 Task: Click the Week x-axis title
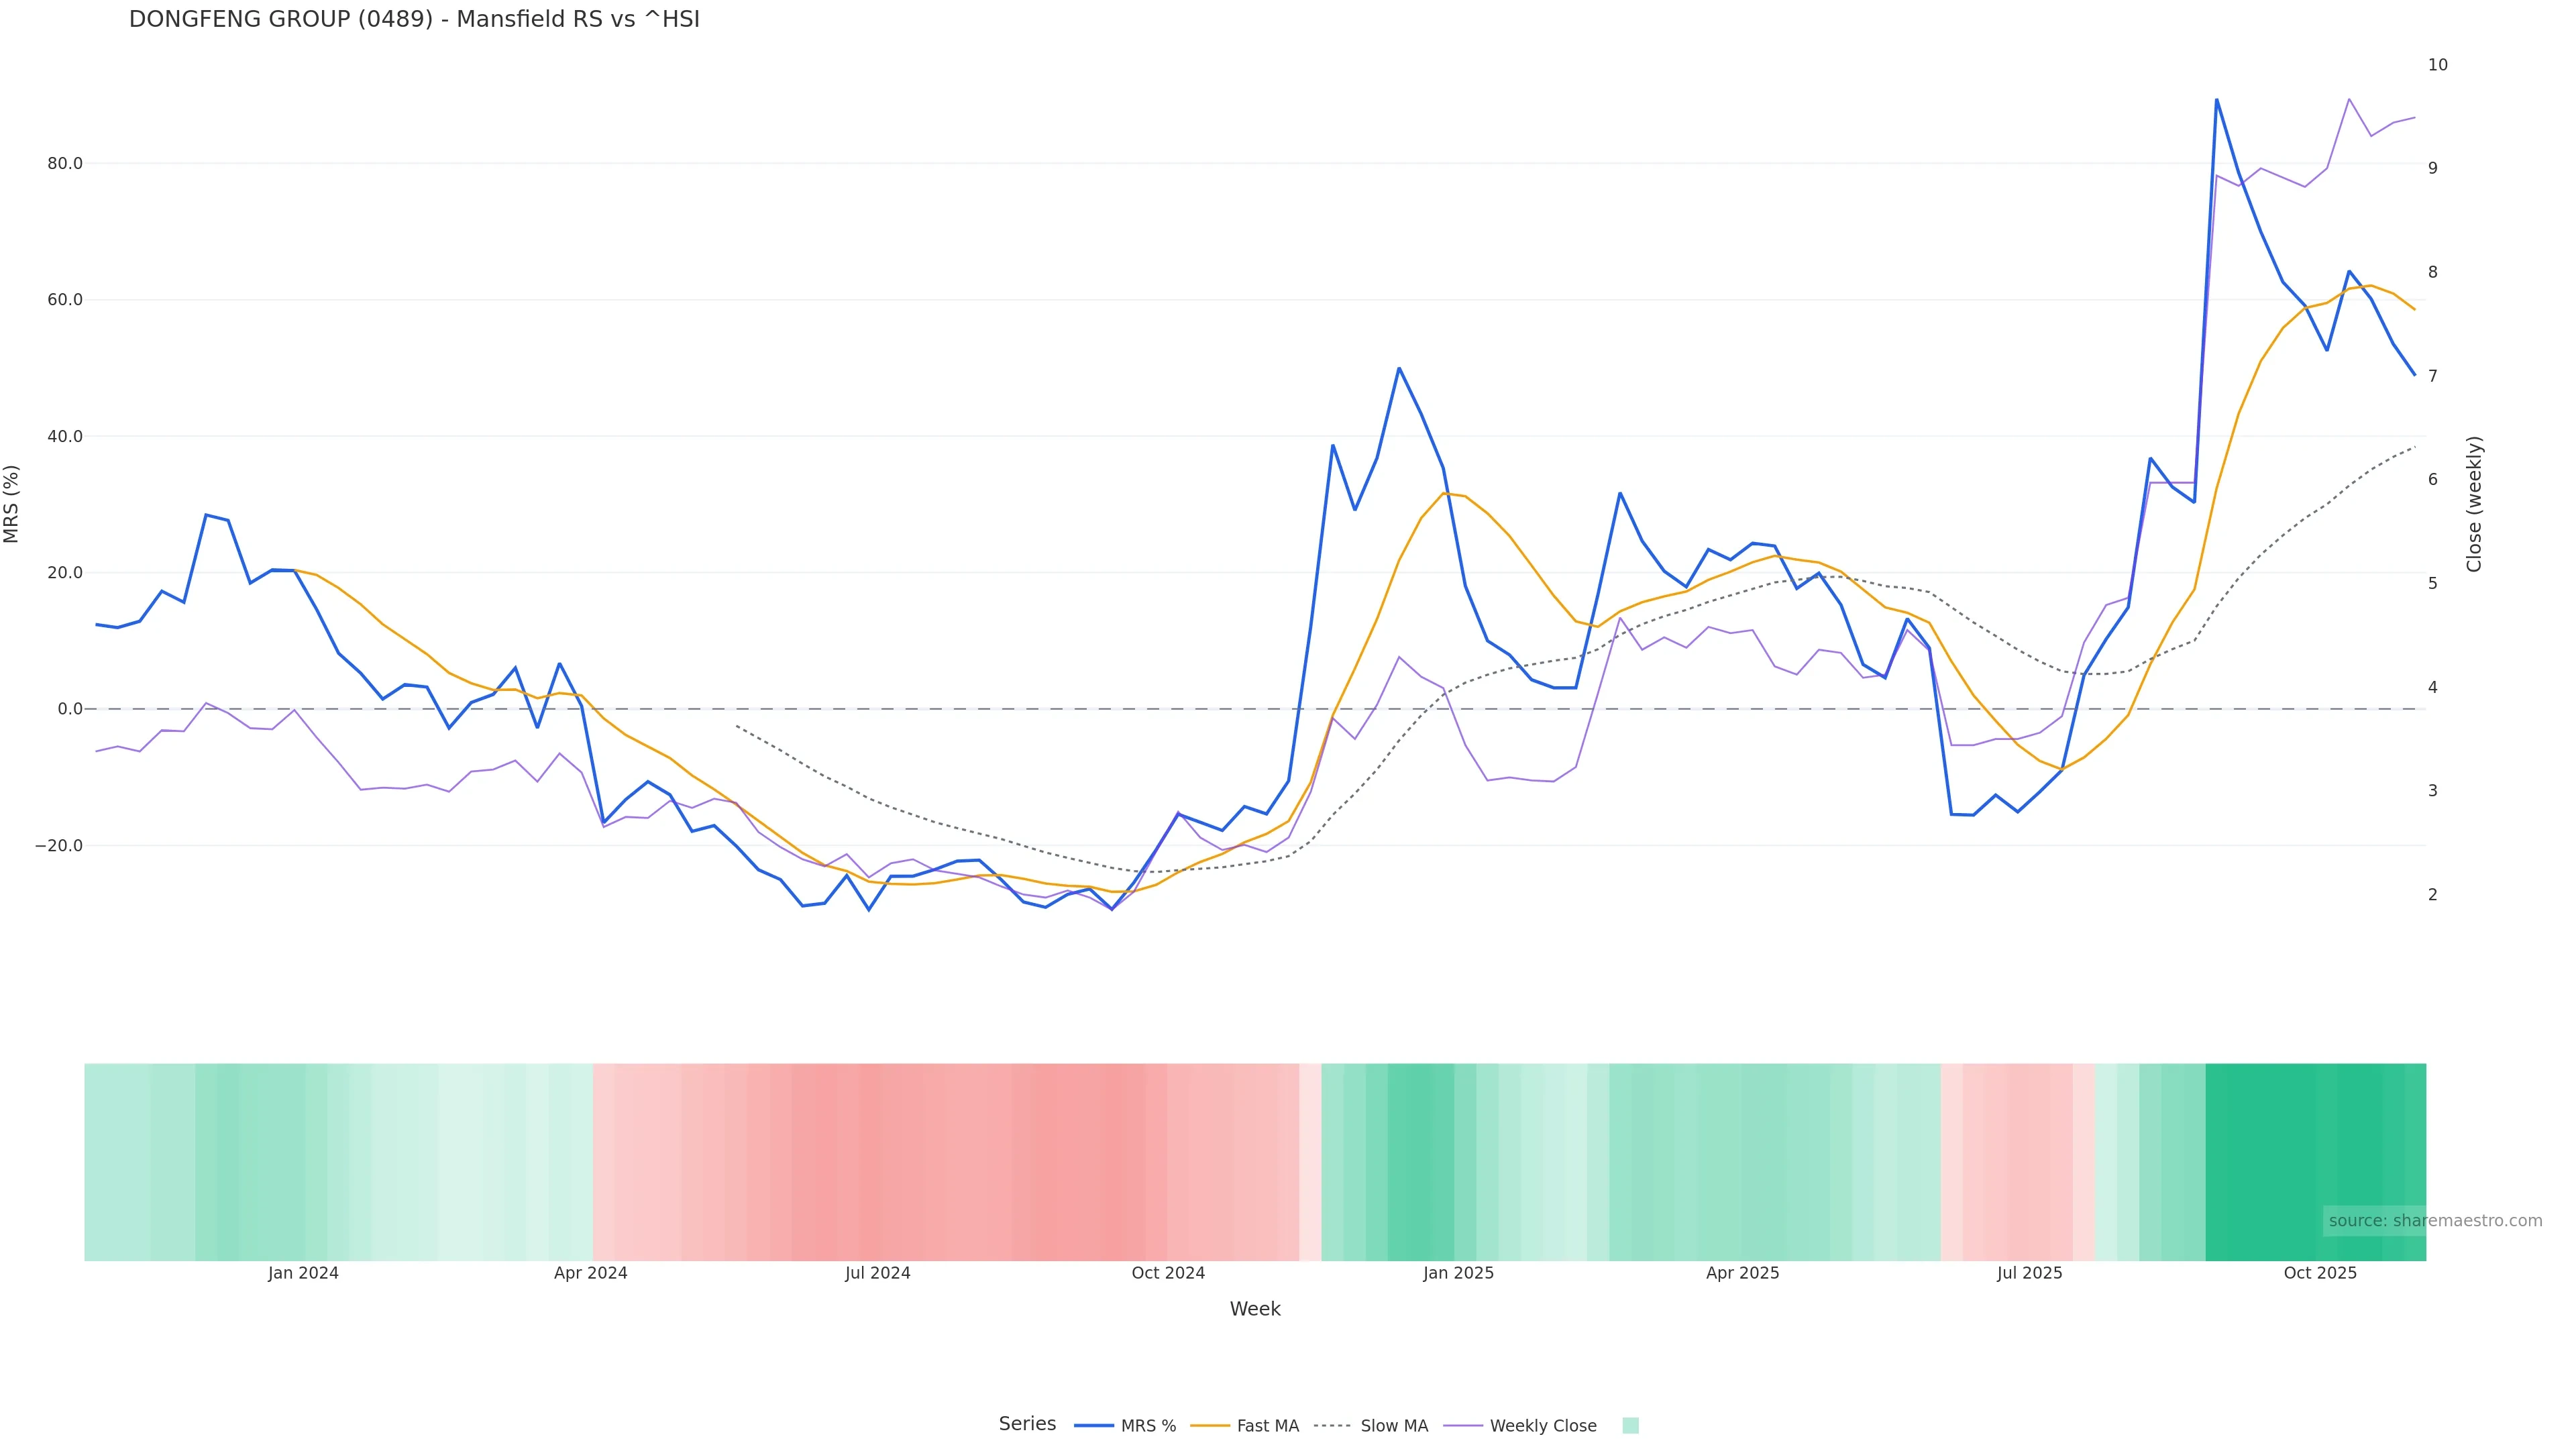click(x=1254, y=1309)
